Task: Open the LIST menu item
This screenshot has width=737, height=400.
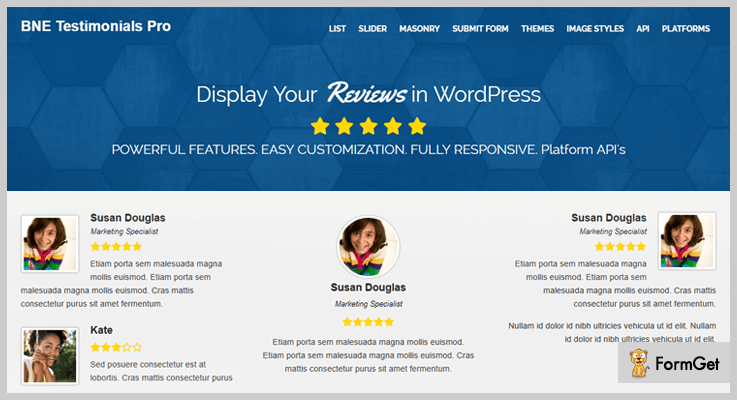Action: click(337, 29)
